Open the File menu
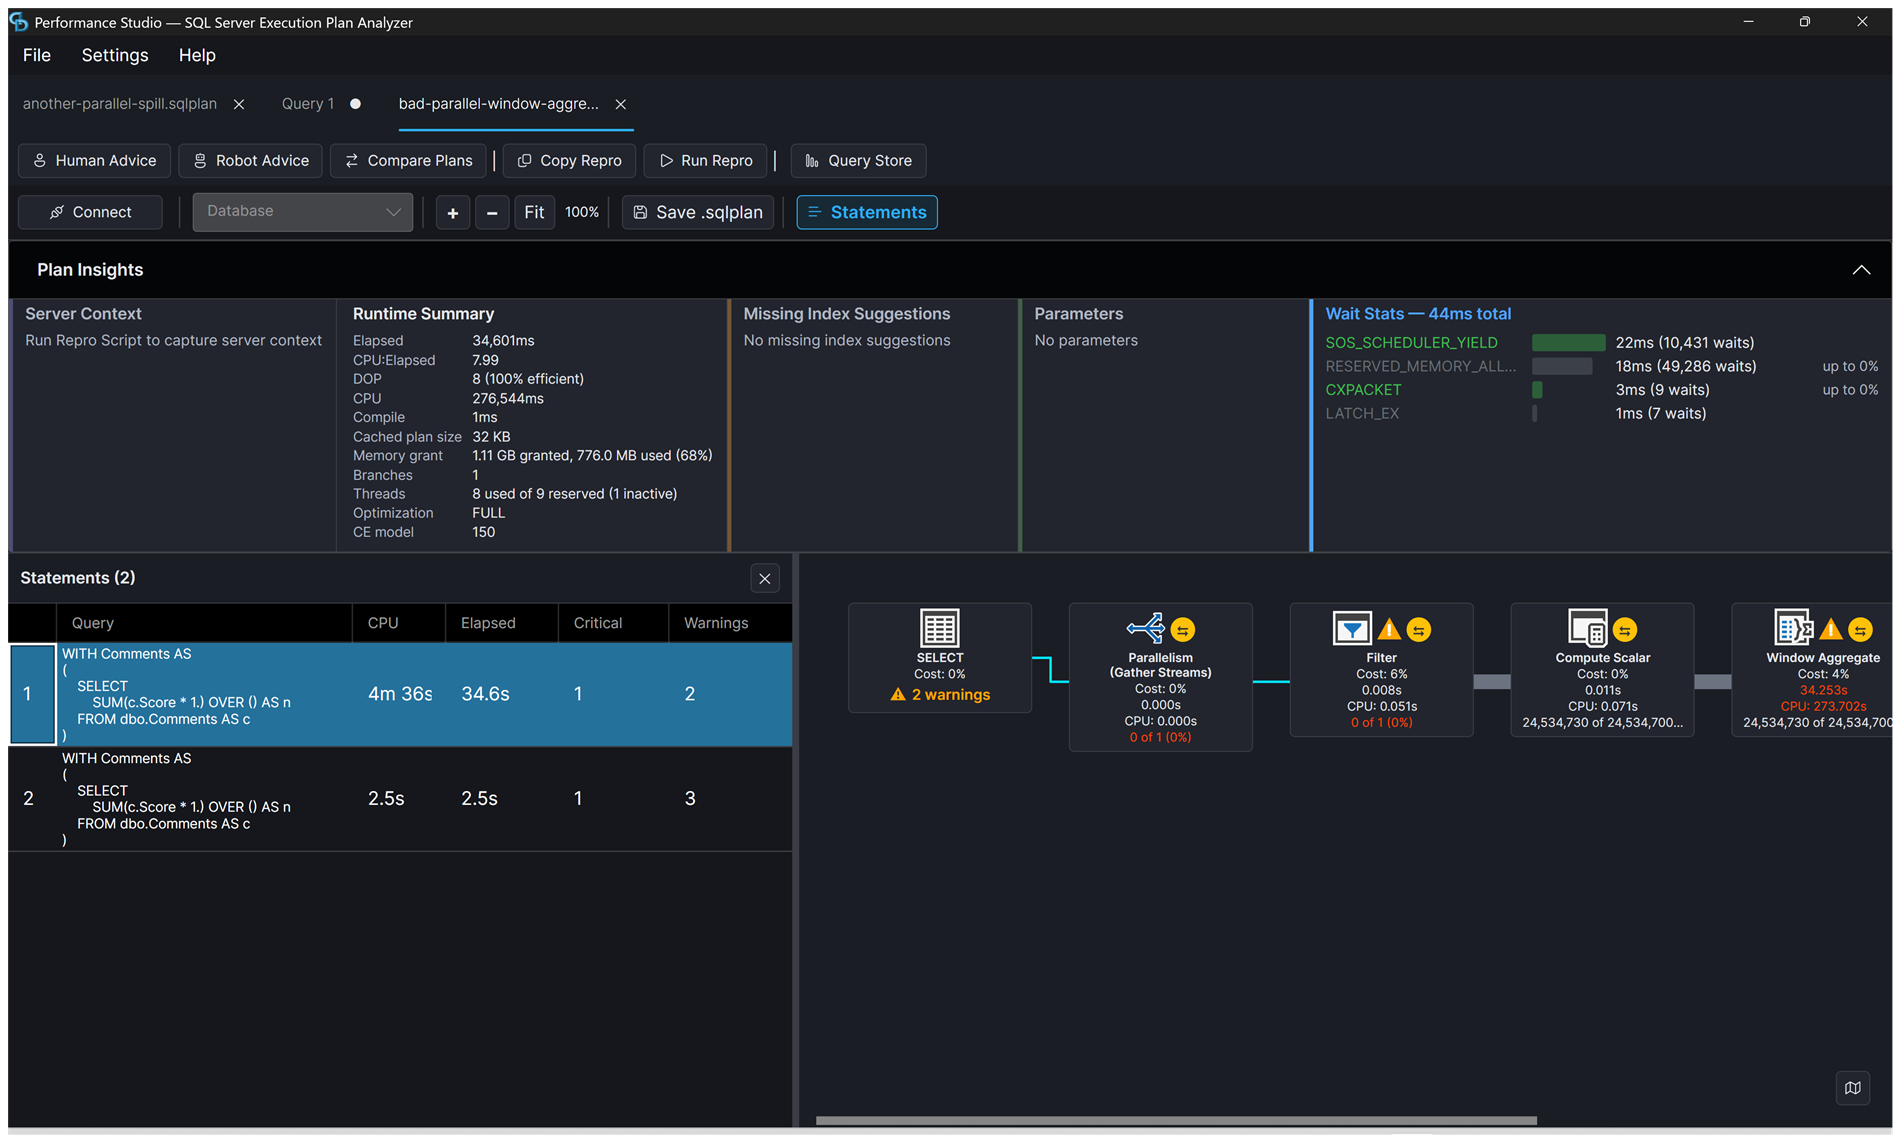This screenshot has height=1135, width=1900. [37, 55]
